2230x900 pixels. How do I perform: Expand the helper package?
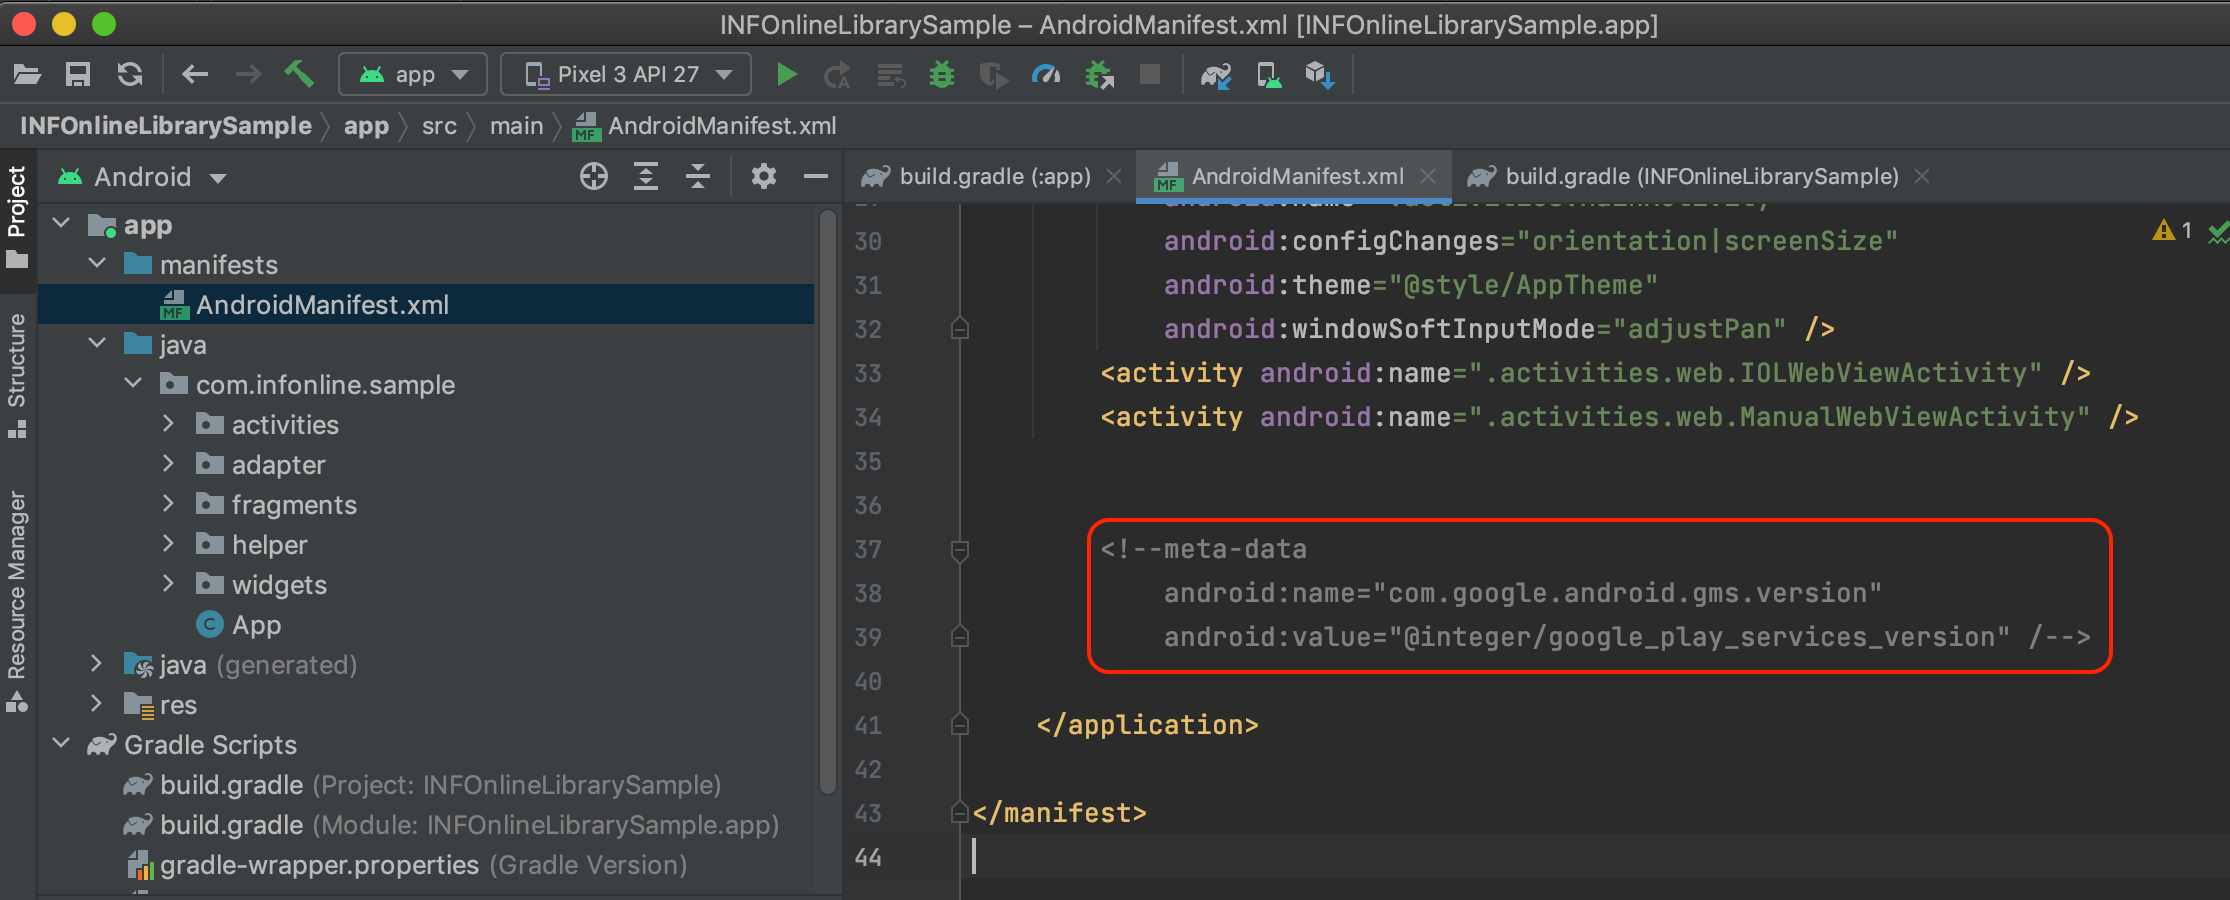(168, 544)
